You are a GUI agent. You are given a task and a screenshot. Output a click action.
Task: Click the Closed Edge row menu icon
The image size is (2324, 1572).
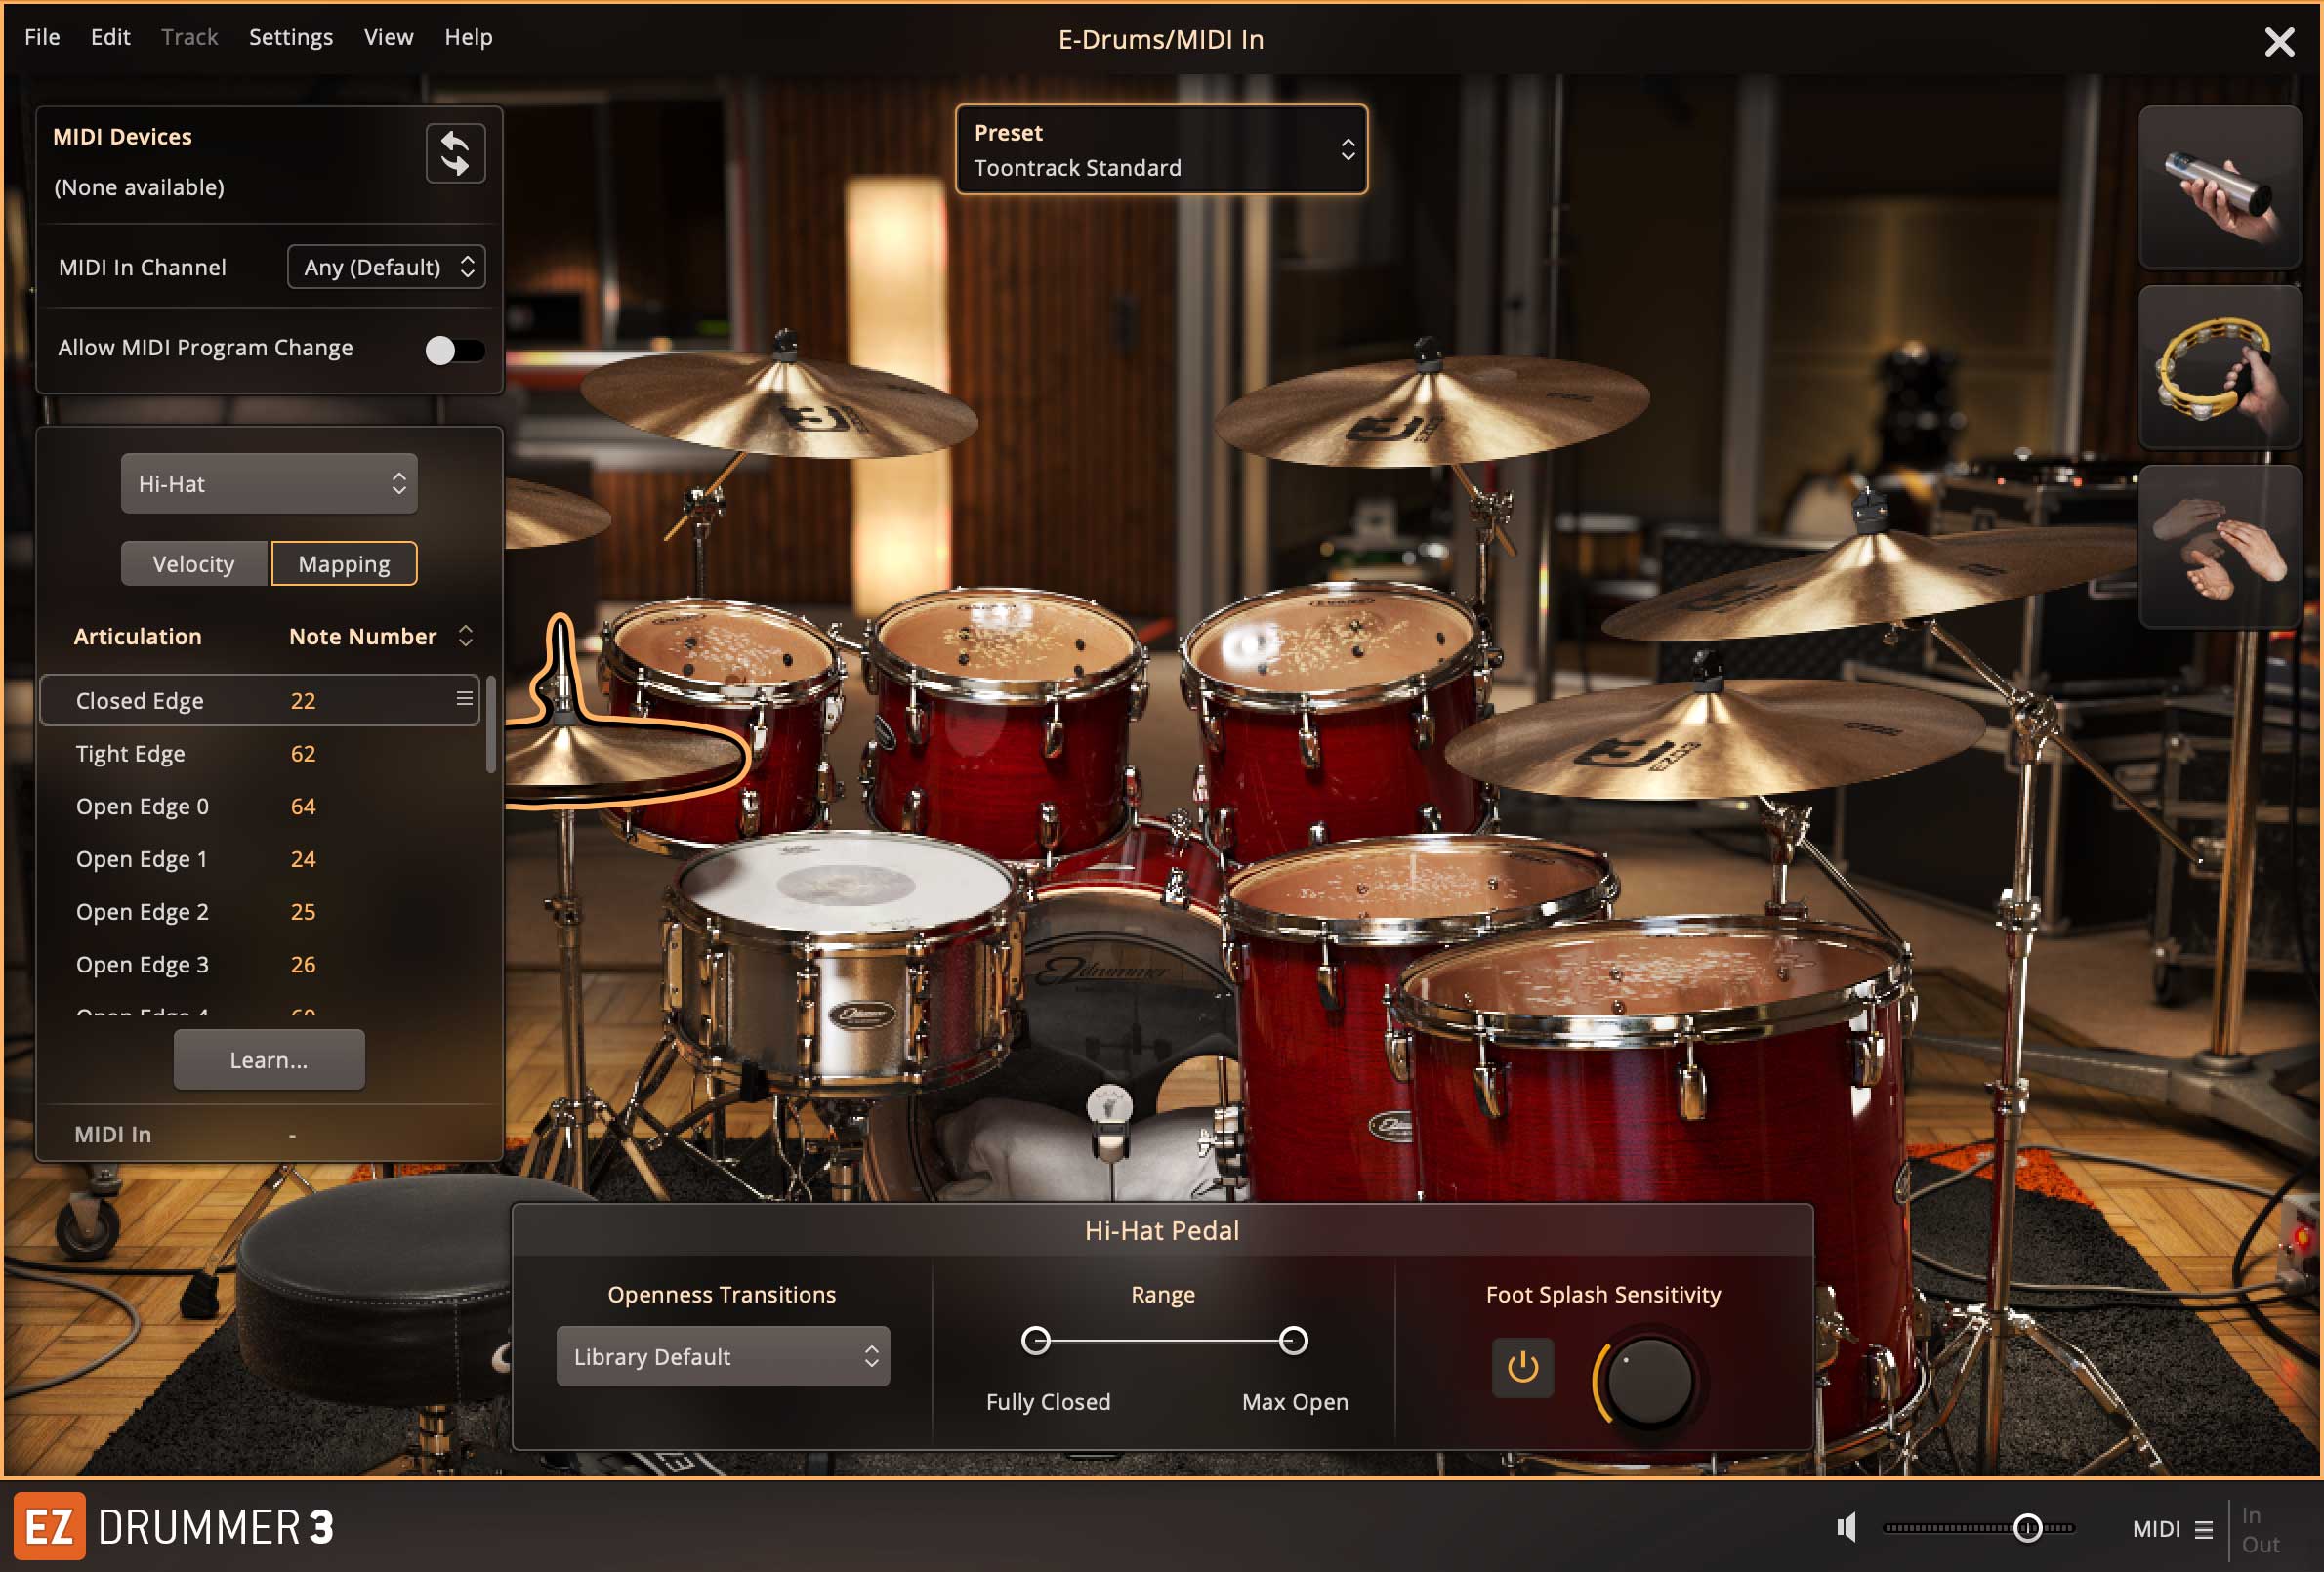click(464, 699)
